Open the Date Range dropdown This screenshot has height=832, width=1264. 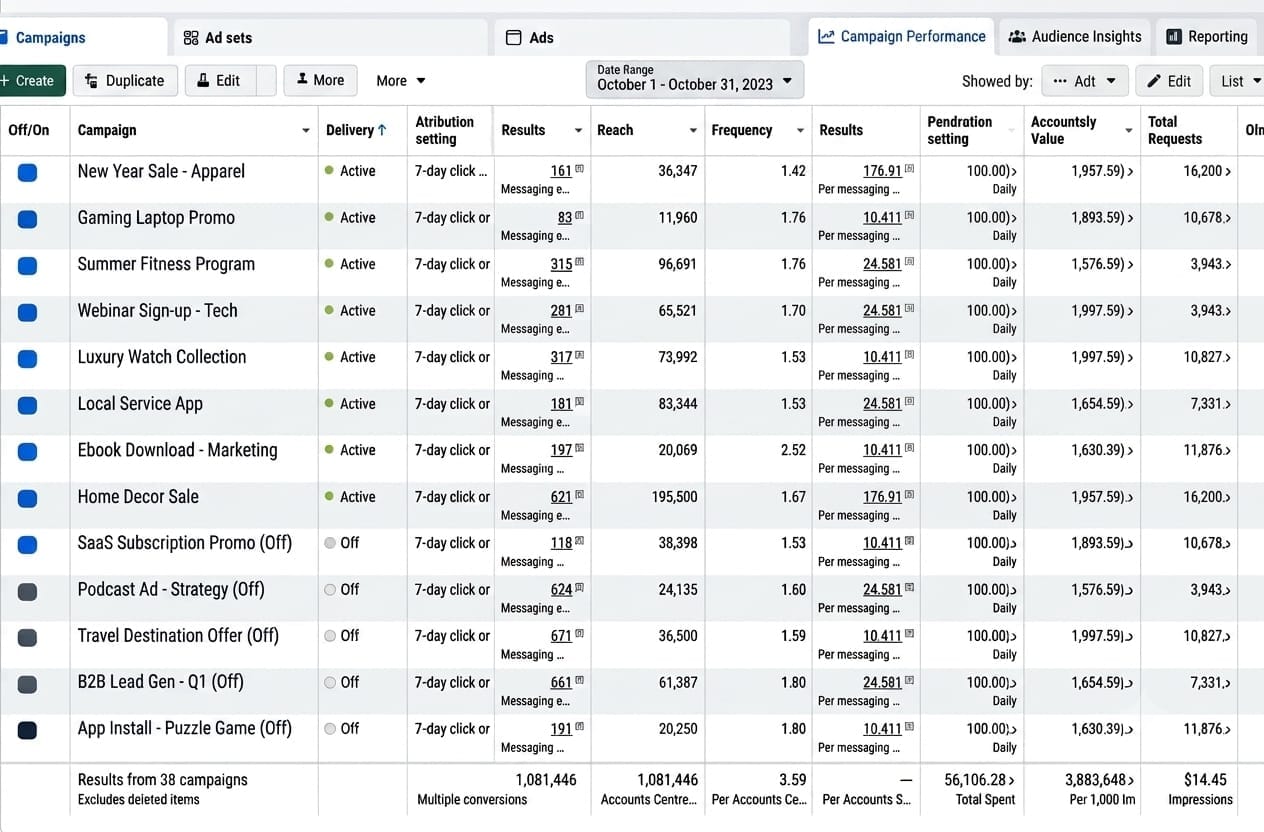695,79
